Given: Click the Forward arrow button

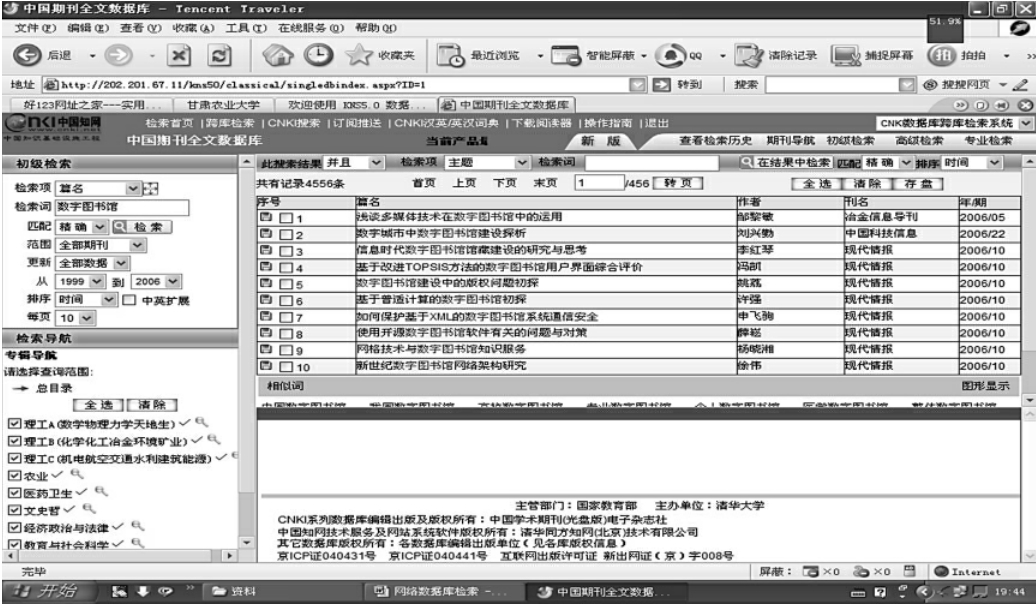Looking at the screenshot, I should (118, 55).
